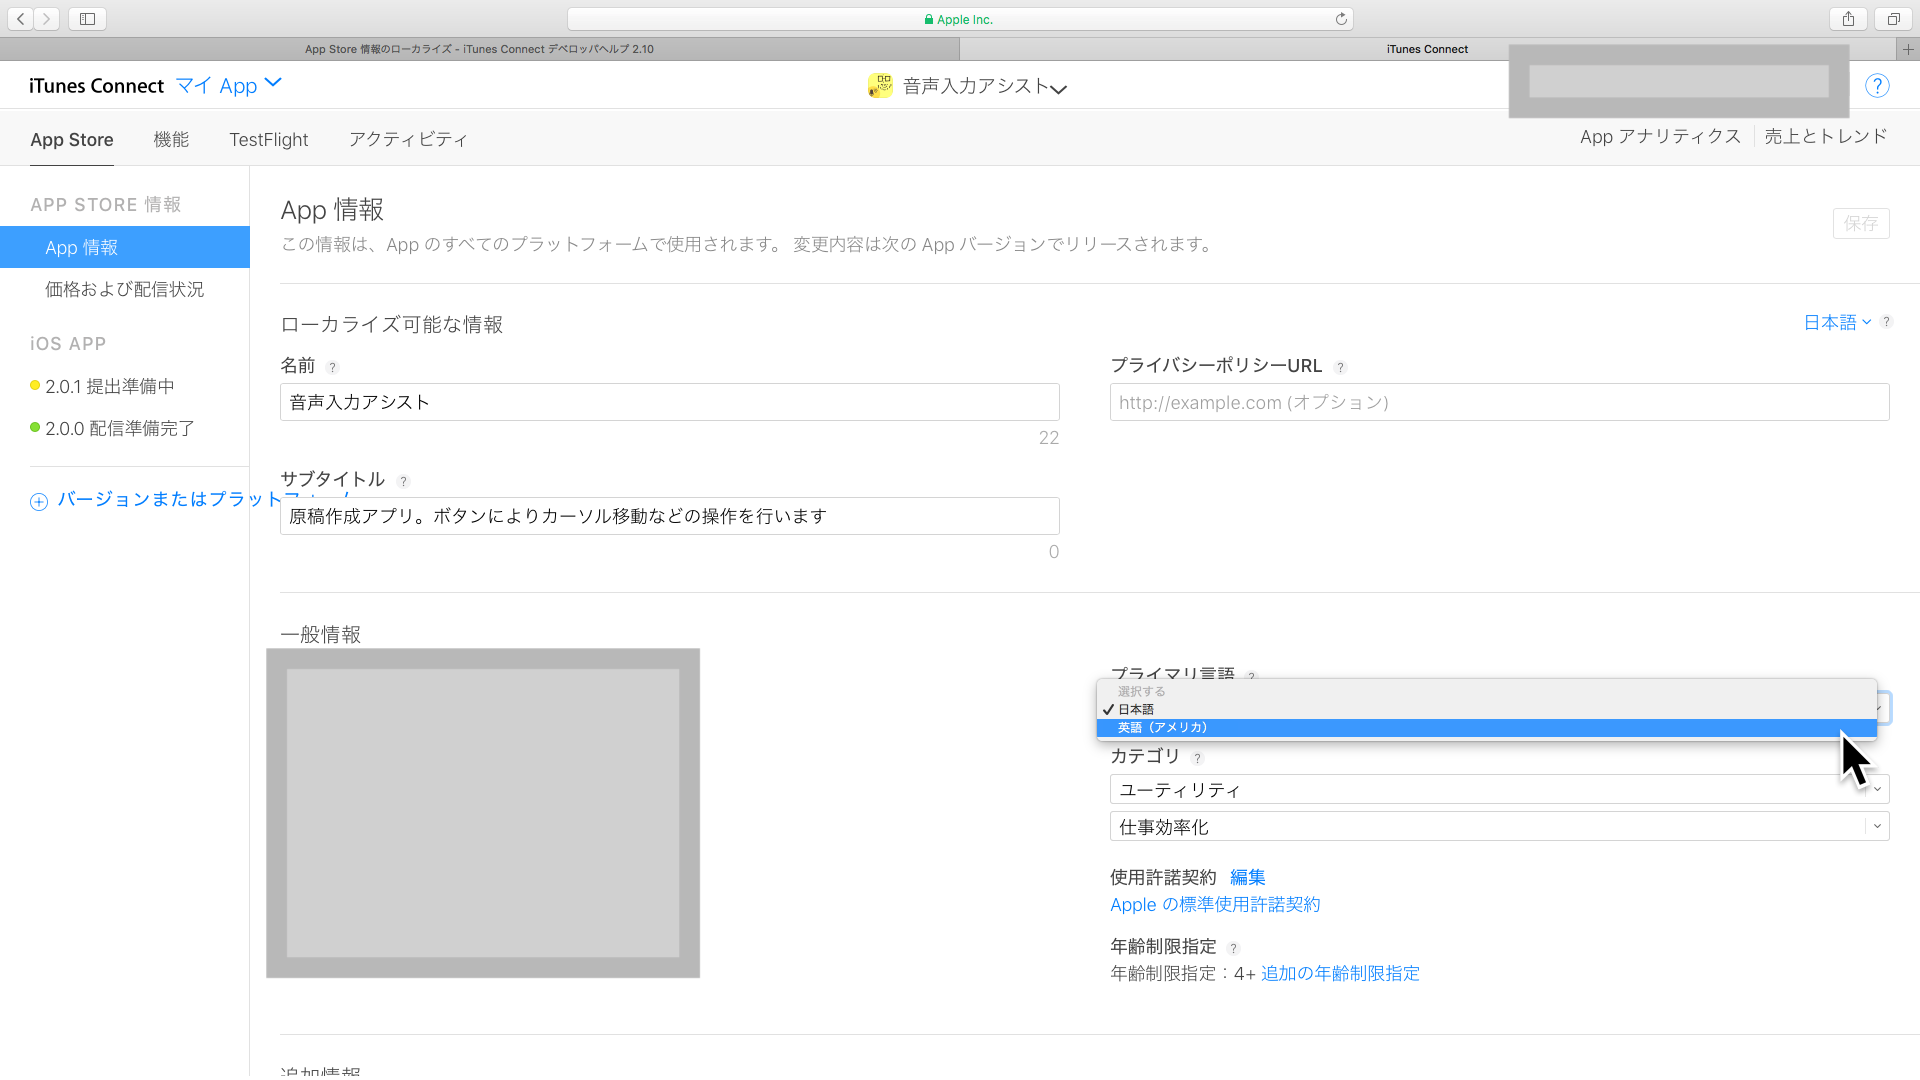Select the アクティビティ tab
The width and height of the screenshot is (1920, 1080).
(x=408, y=139)
